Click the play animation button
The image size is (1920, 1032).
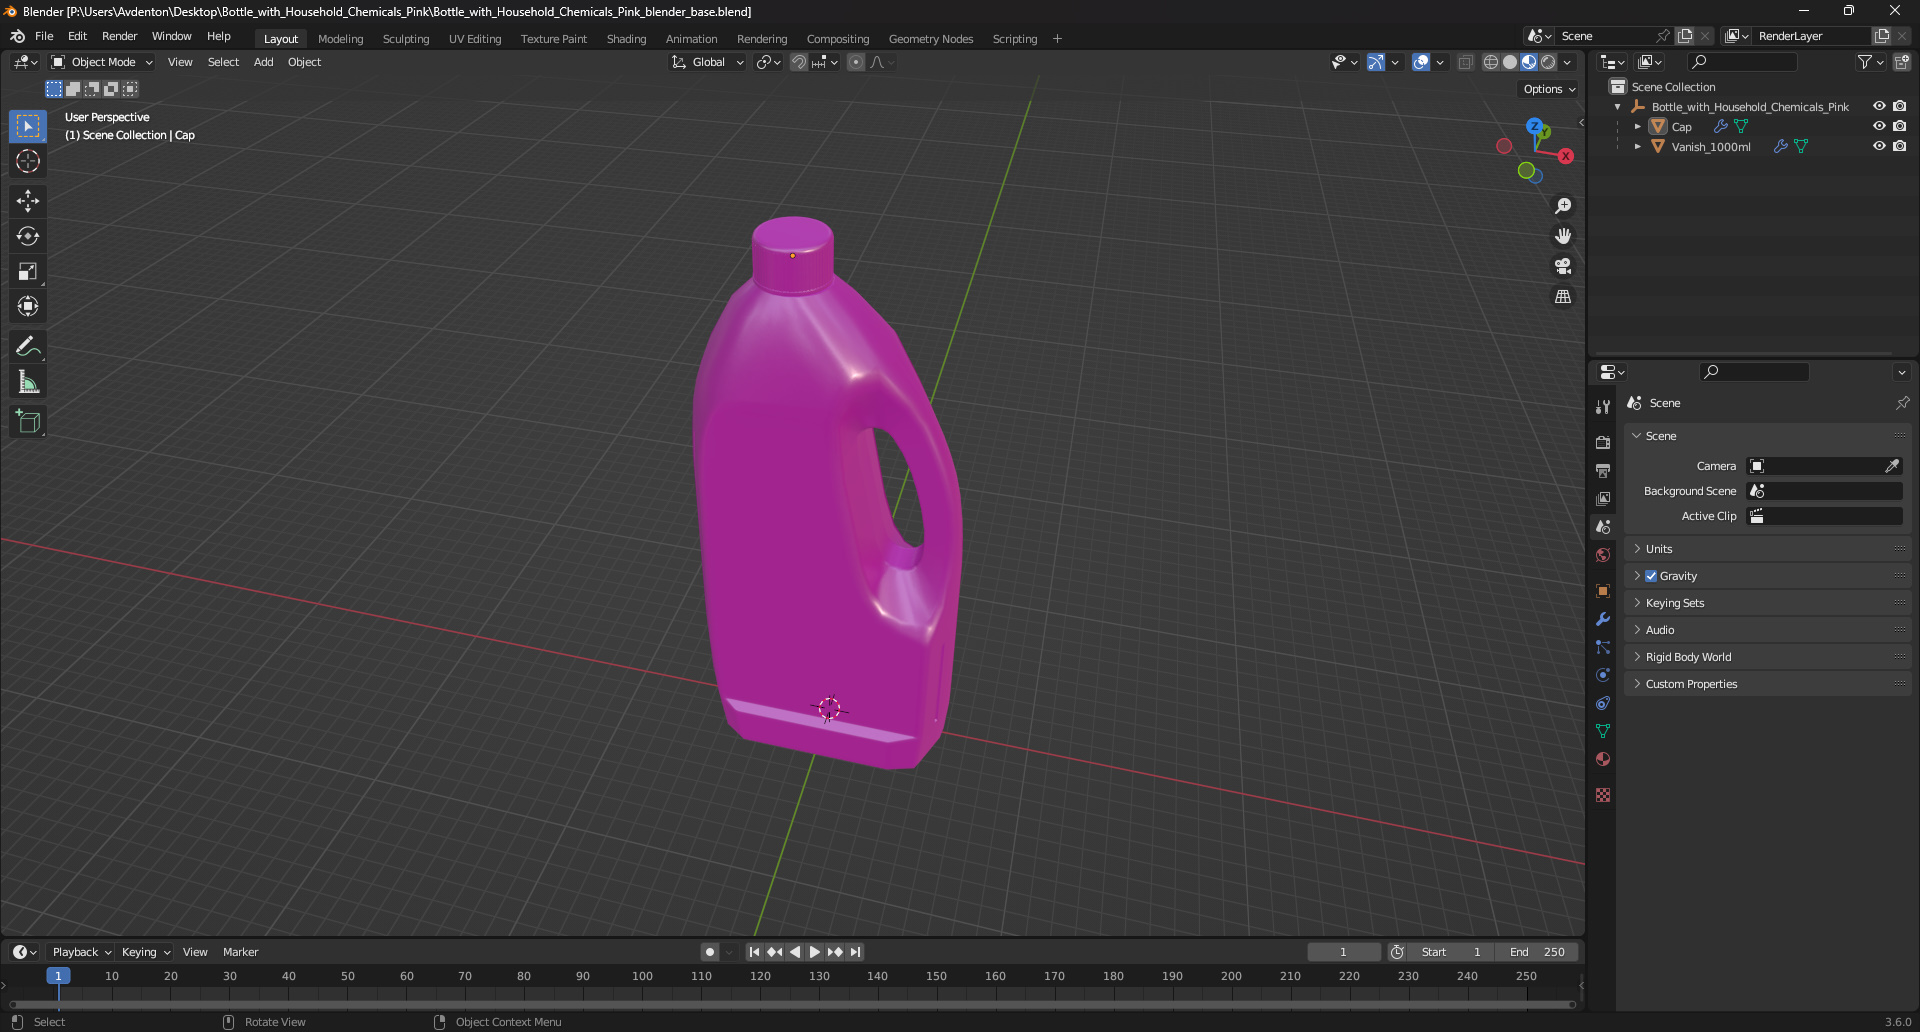[x=814, y=952]
